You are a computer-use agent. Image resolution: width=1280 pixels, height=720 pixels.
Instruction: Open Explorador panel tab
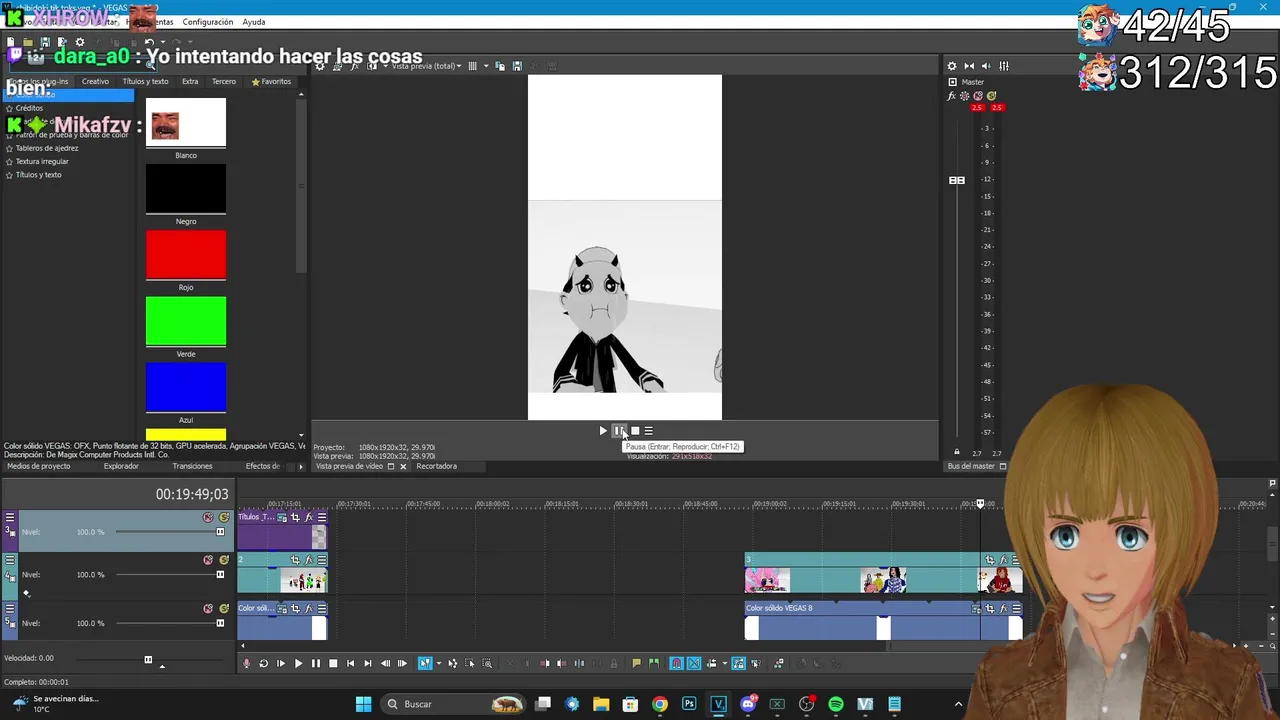pos(121,466)
